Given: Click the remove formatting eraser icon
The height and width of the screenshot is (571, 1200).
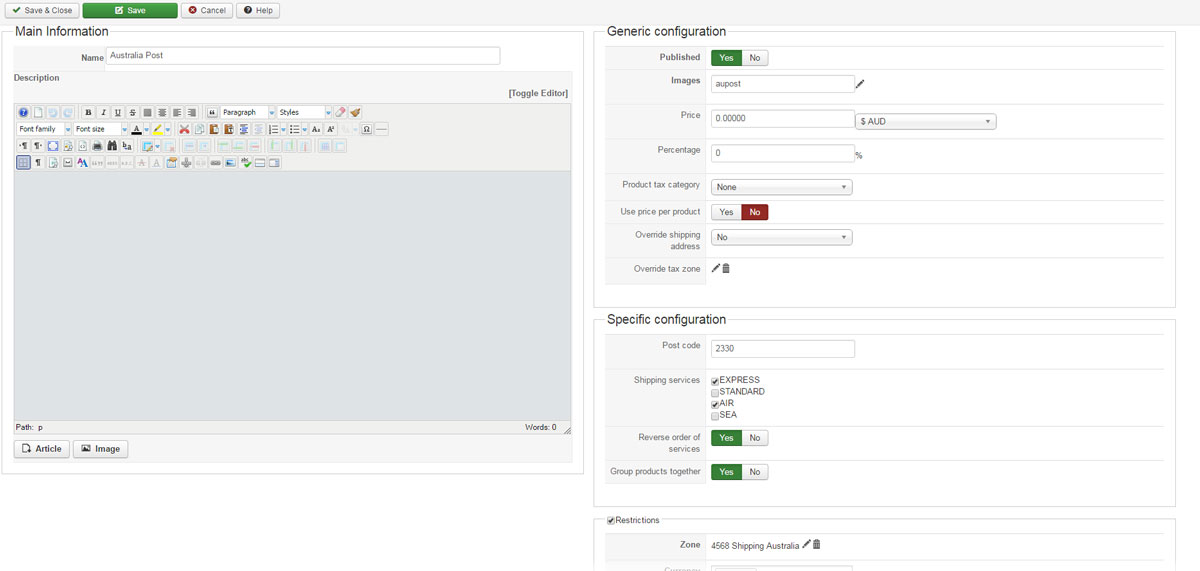Looking at the screenshot, I should (x=340, y=112).
